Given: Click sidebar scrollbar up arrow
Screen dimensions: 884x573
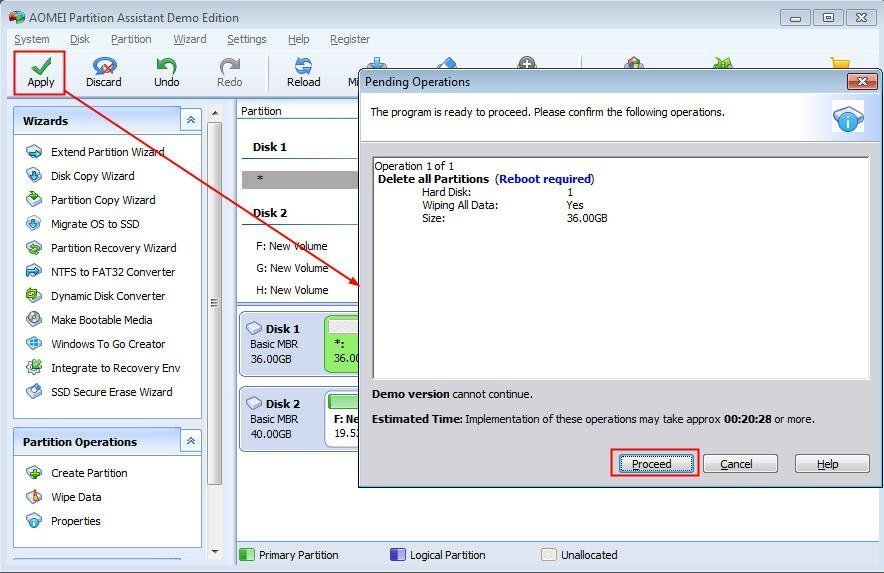Looking at the screenshot, I should (215, 113).
